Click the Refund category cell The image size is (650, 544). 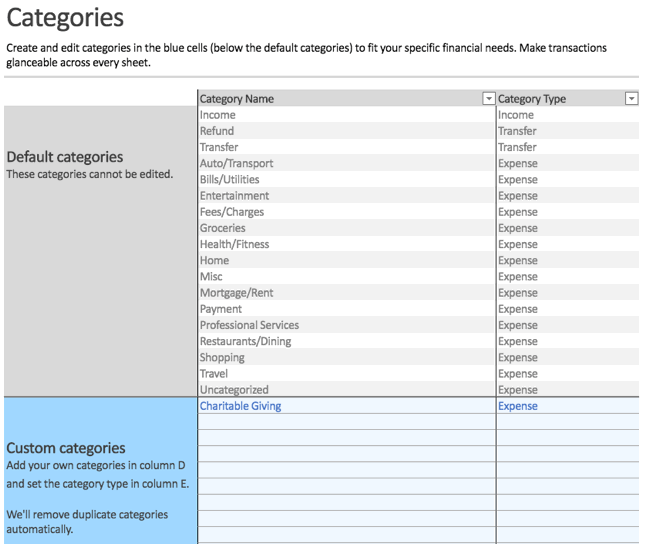click(x=217, y=131)
